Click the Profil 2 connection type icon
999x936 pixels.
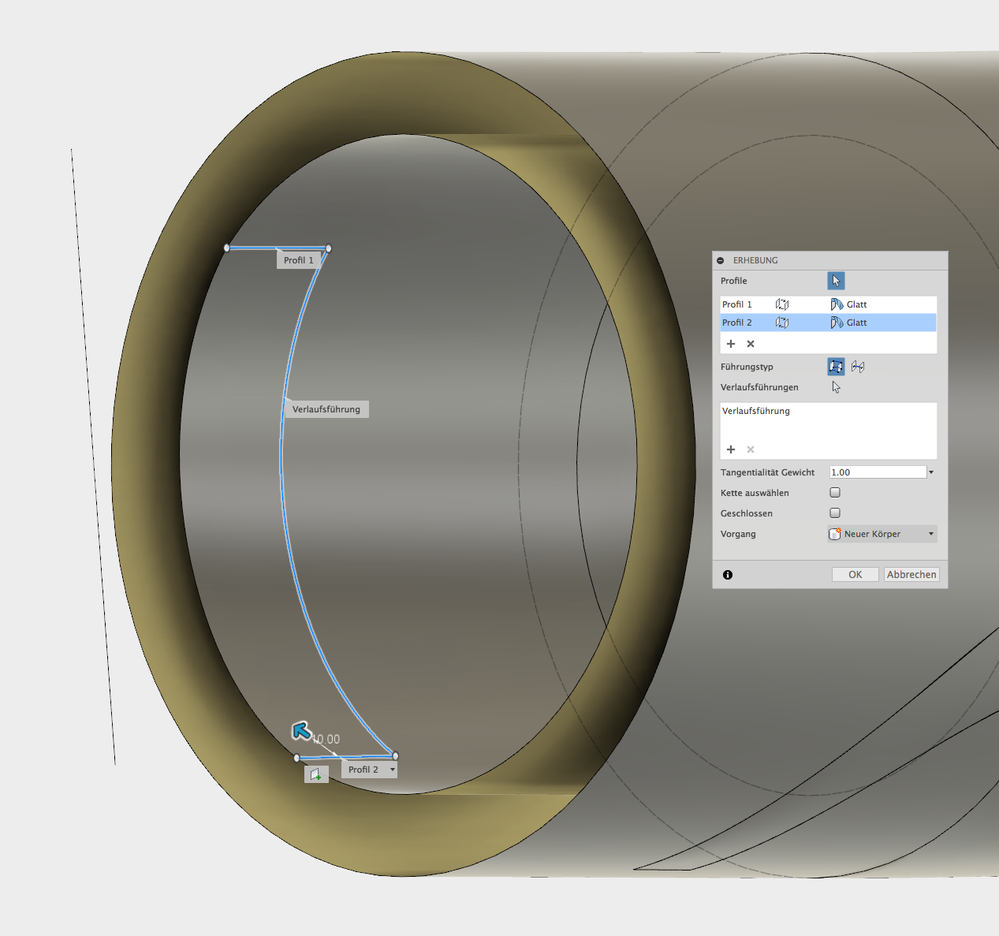(782, 322)
